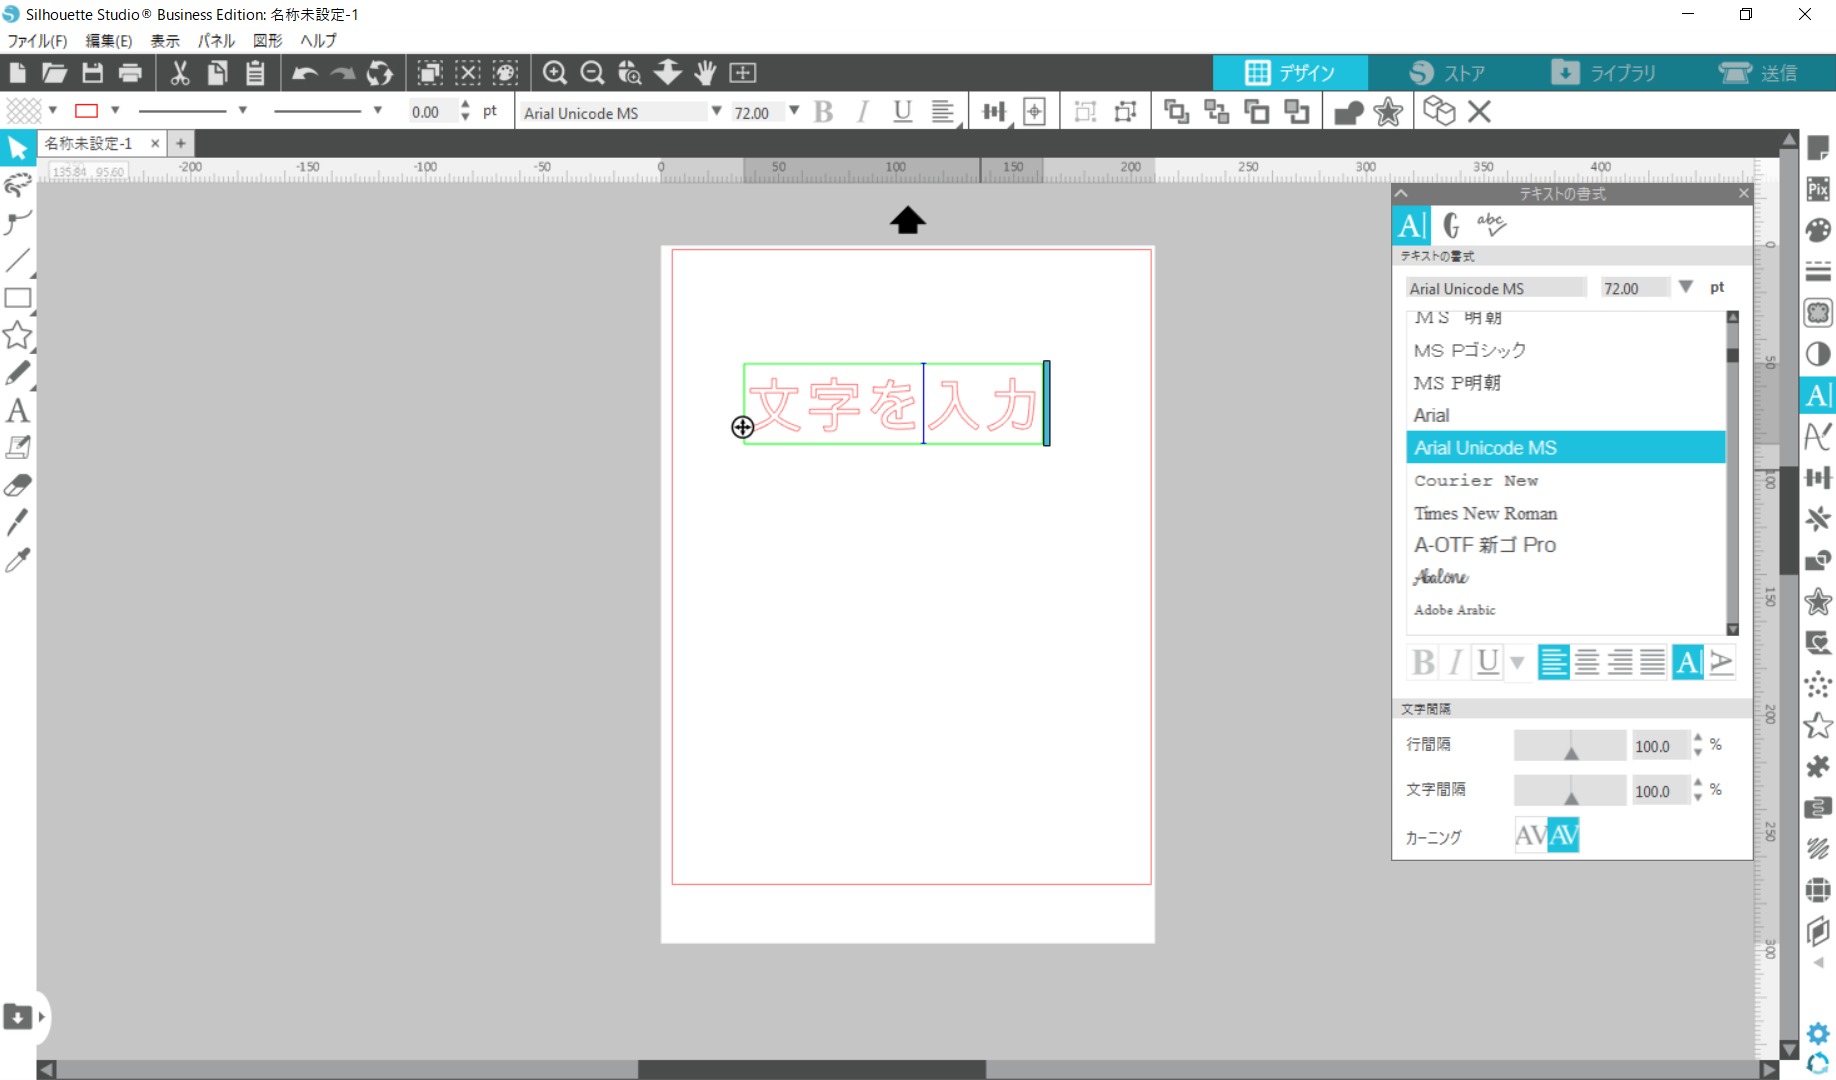
Task: Click the Zoom in magnifier icon
Action: 554,73
